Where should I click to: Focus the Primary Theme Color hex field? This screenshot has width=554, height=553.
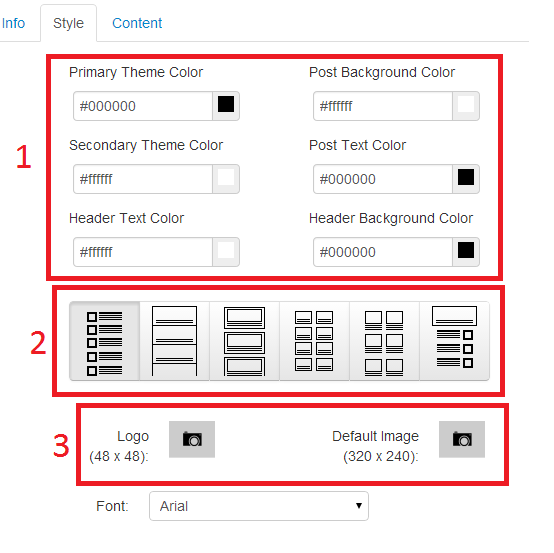point(143,106)
